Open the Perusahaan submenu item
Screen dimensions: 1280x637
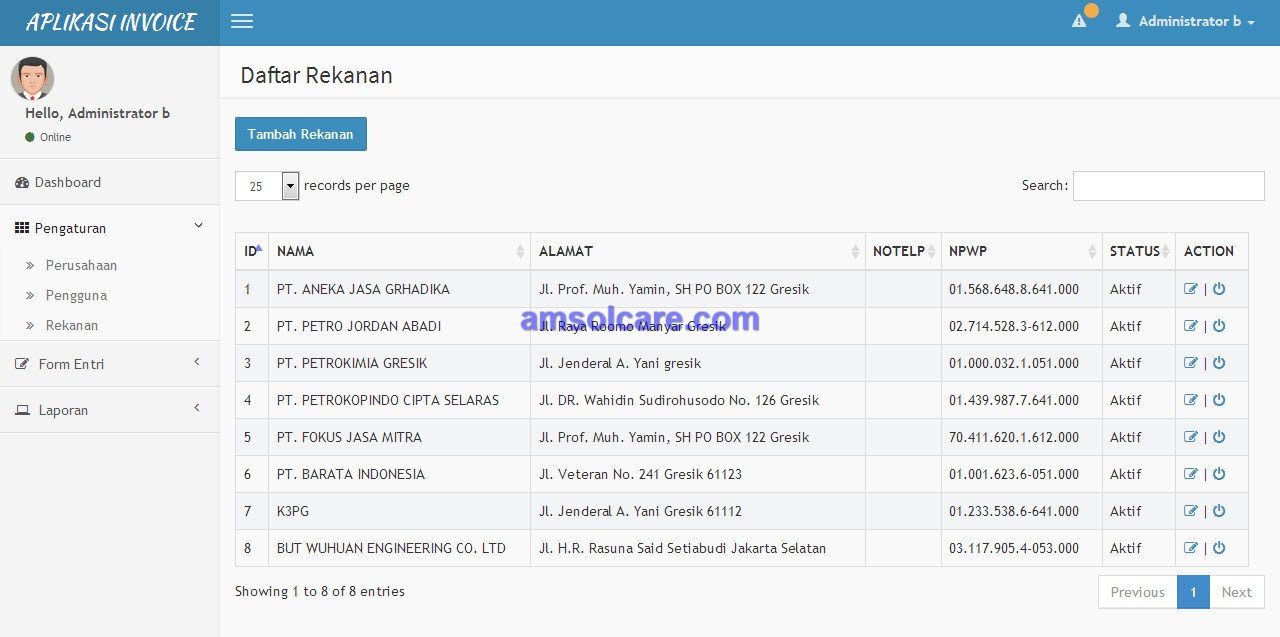pyautogui.click(x=81, y=265)
